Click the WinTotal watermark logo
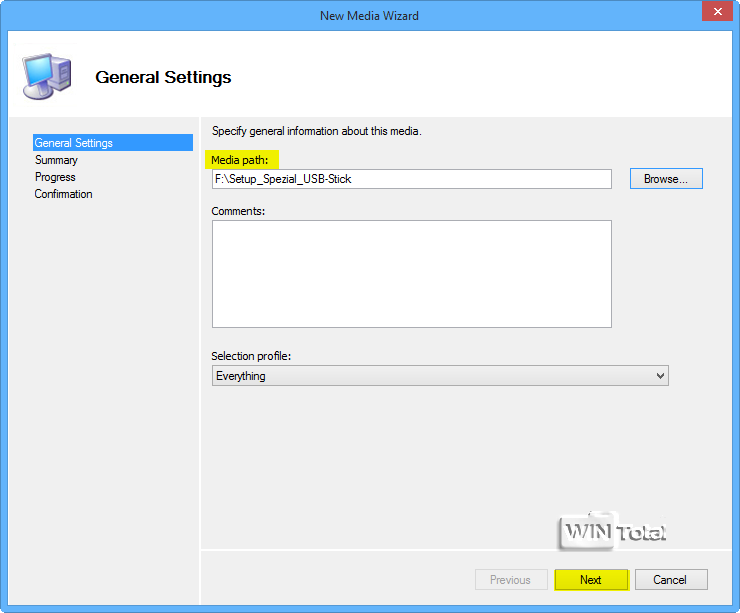The height and width of the screenshot is (613, 740). pos(613,531)
